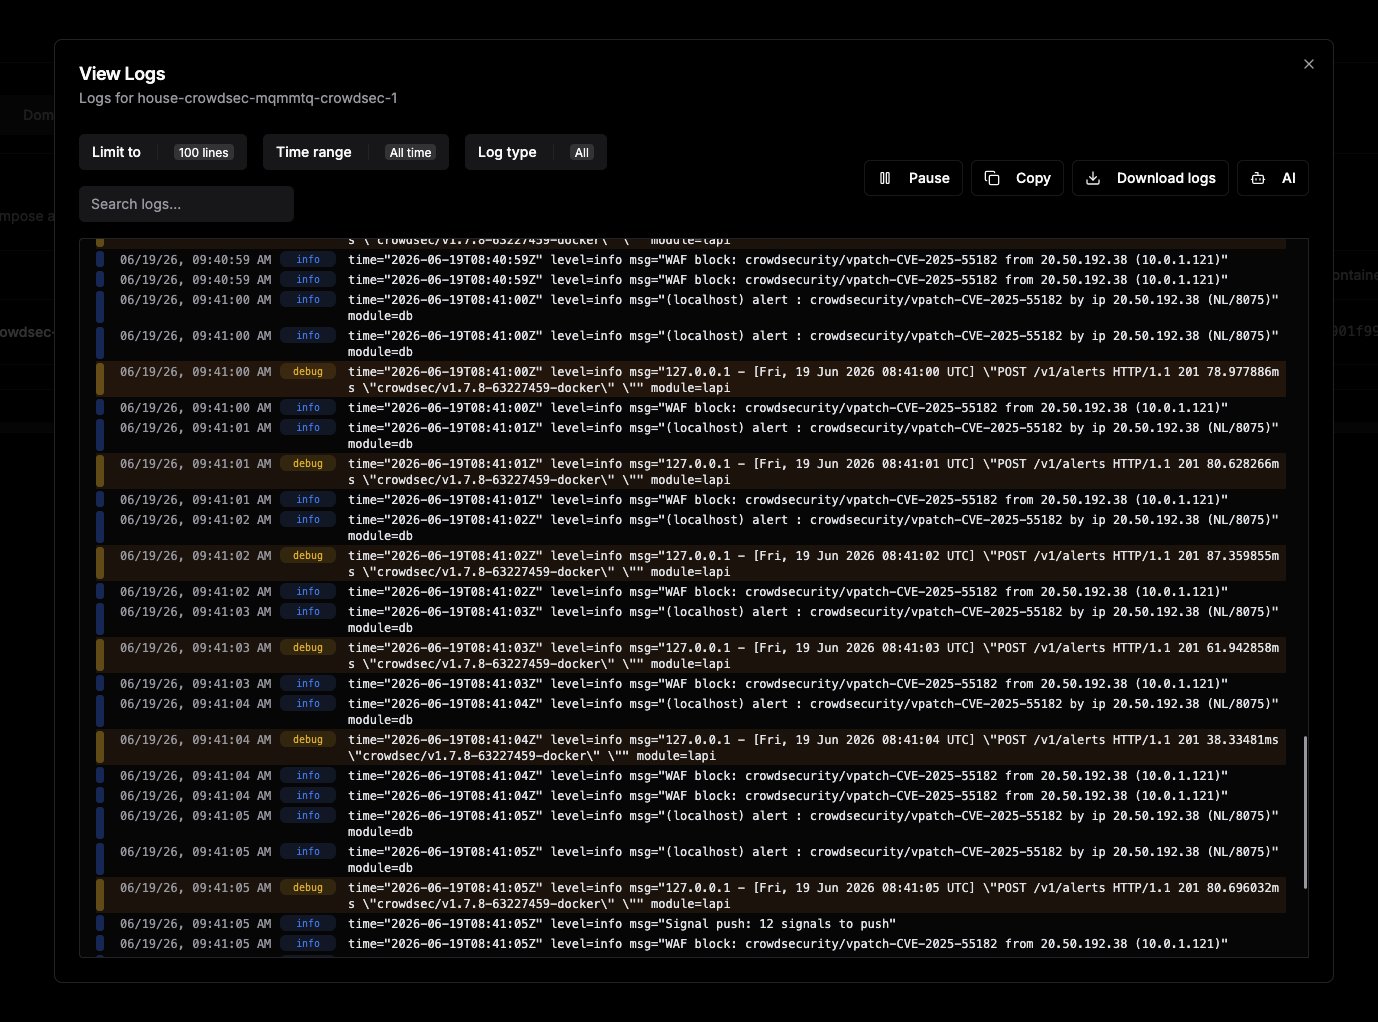Click the debug badge at 09:41:04 AM
This screenshot has width=1378, height=1022.
coord(308,740)
